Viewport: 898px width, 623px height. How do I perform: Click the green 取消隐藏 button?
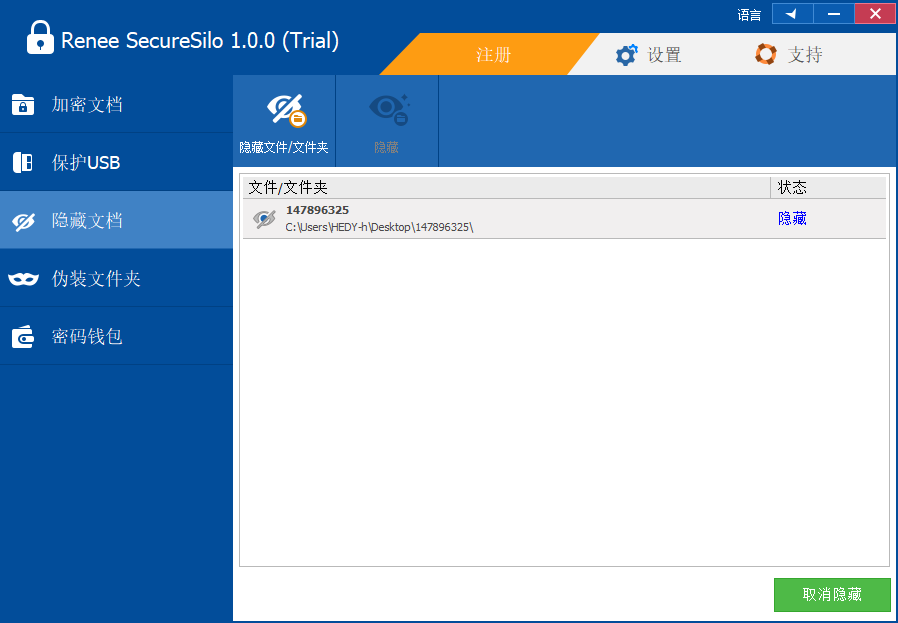pyautogui.click(x=832, y=594)
